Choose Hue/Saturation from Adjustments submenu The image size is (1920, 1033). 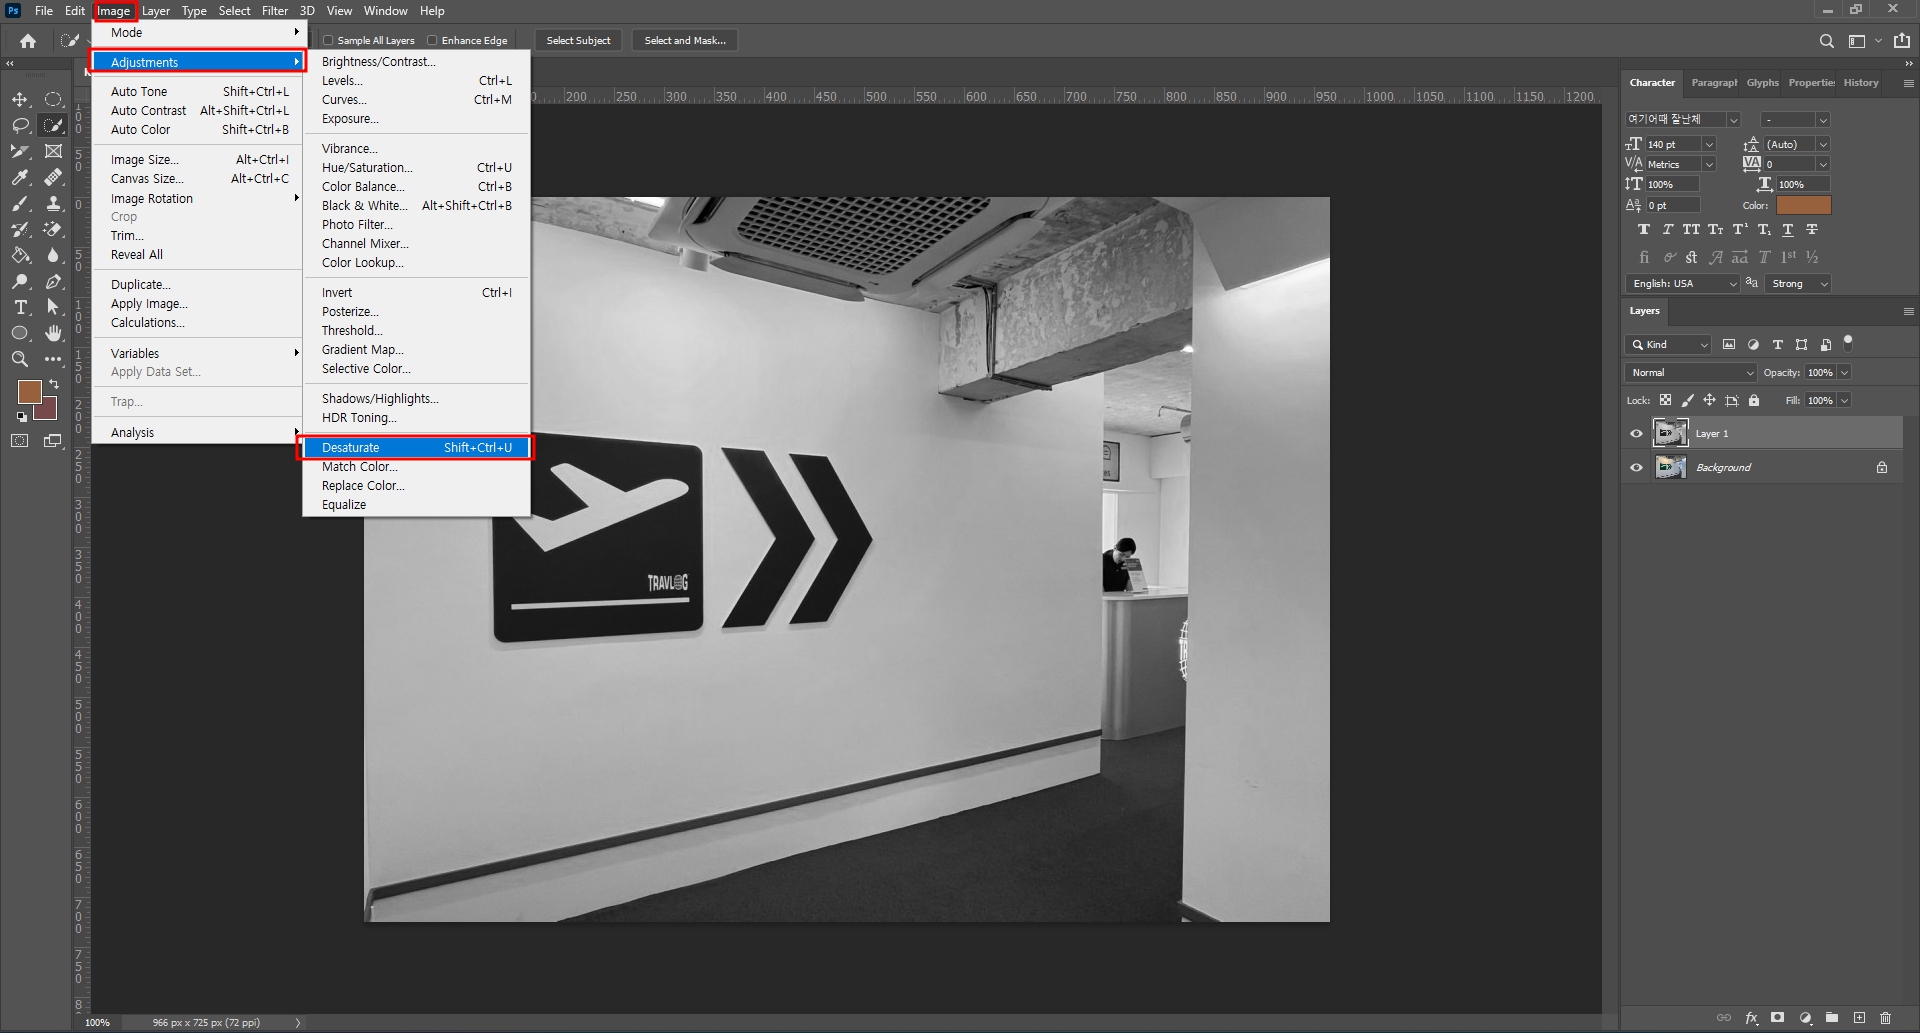tap(416, 168)
